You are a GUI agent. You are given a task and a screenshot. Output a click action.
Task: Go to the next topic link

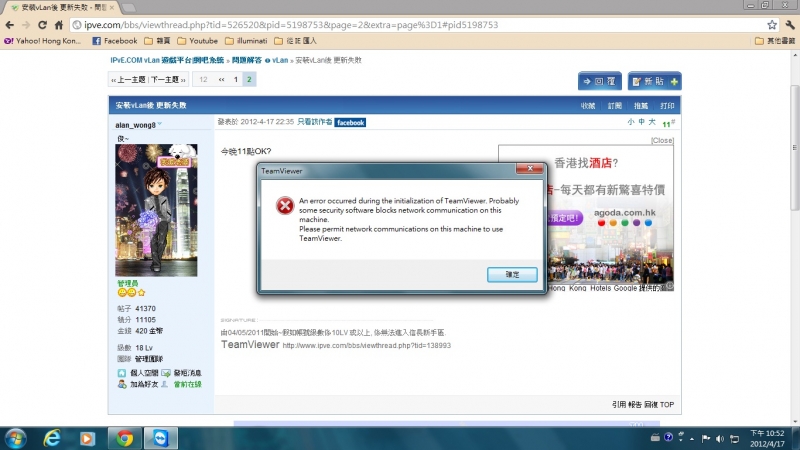tap(168, 80)
